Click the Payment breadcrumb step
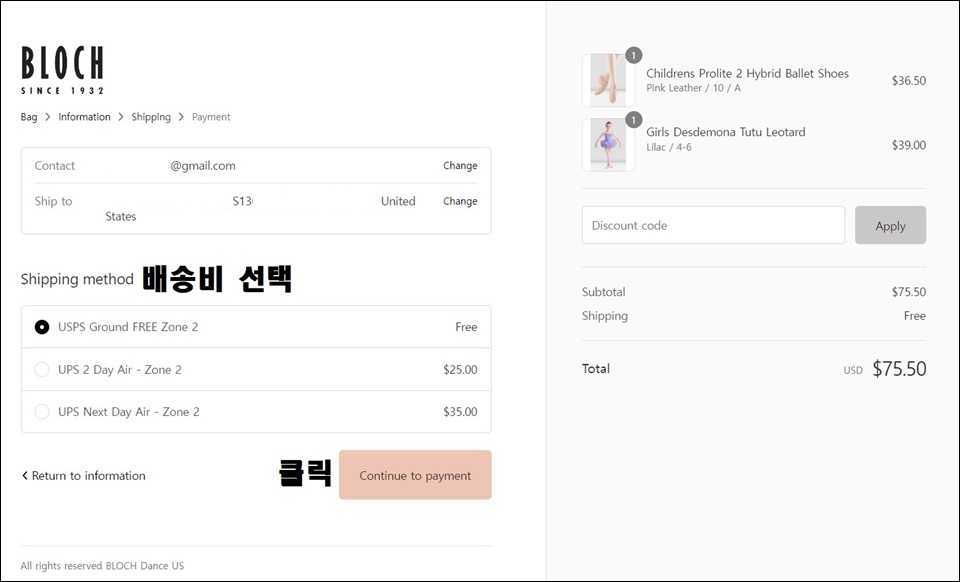 click(211, 117)
